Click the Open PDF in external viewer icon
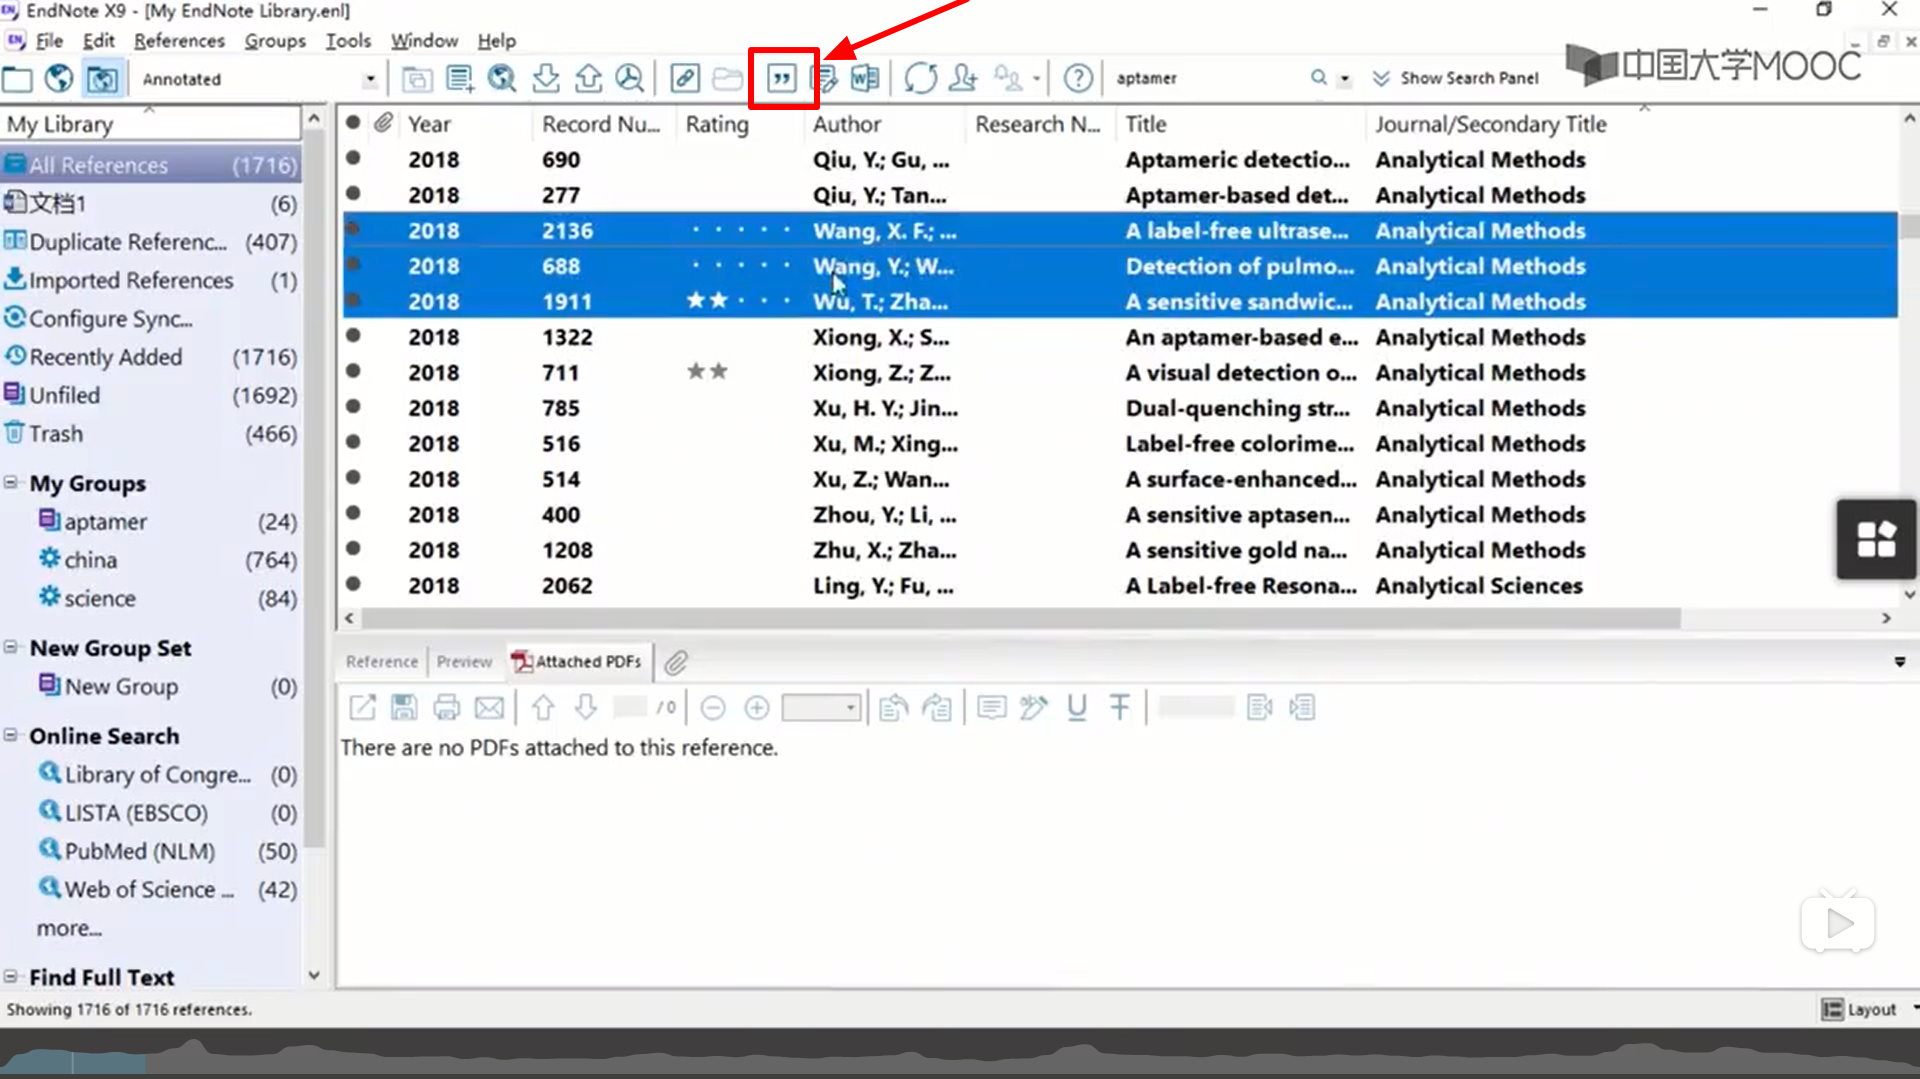 point(362,708)
